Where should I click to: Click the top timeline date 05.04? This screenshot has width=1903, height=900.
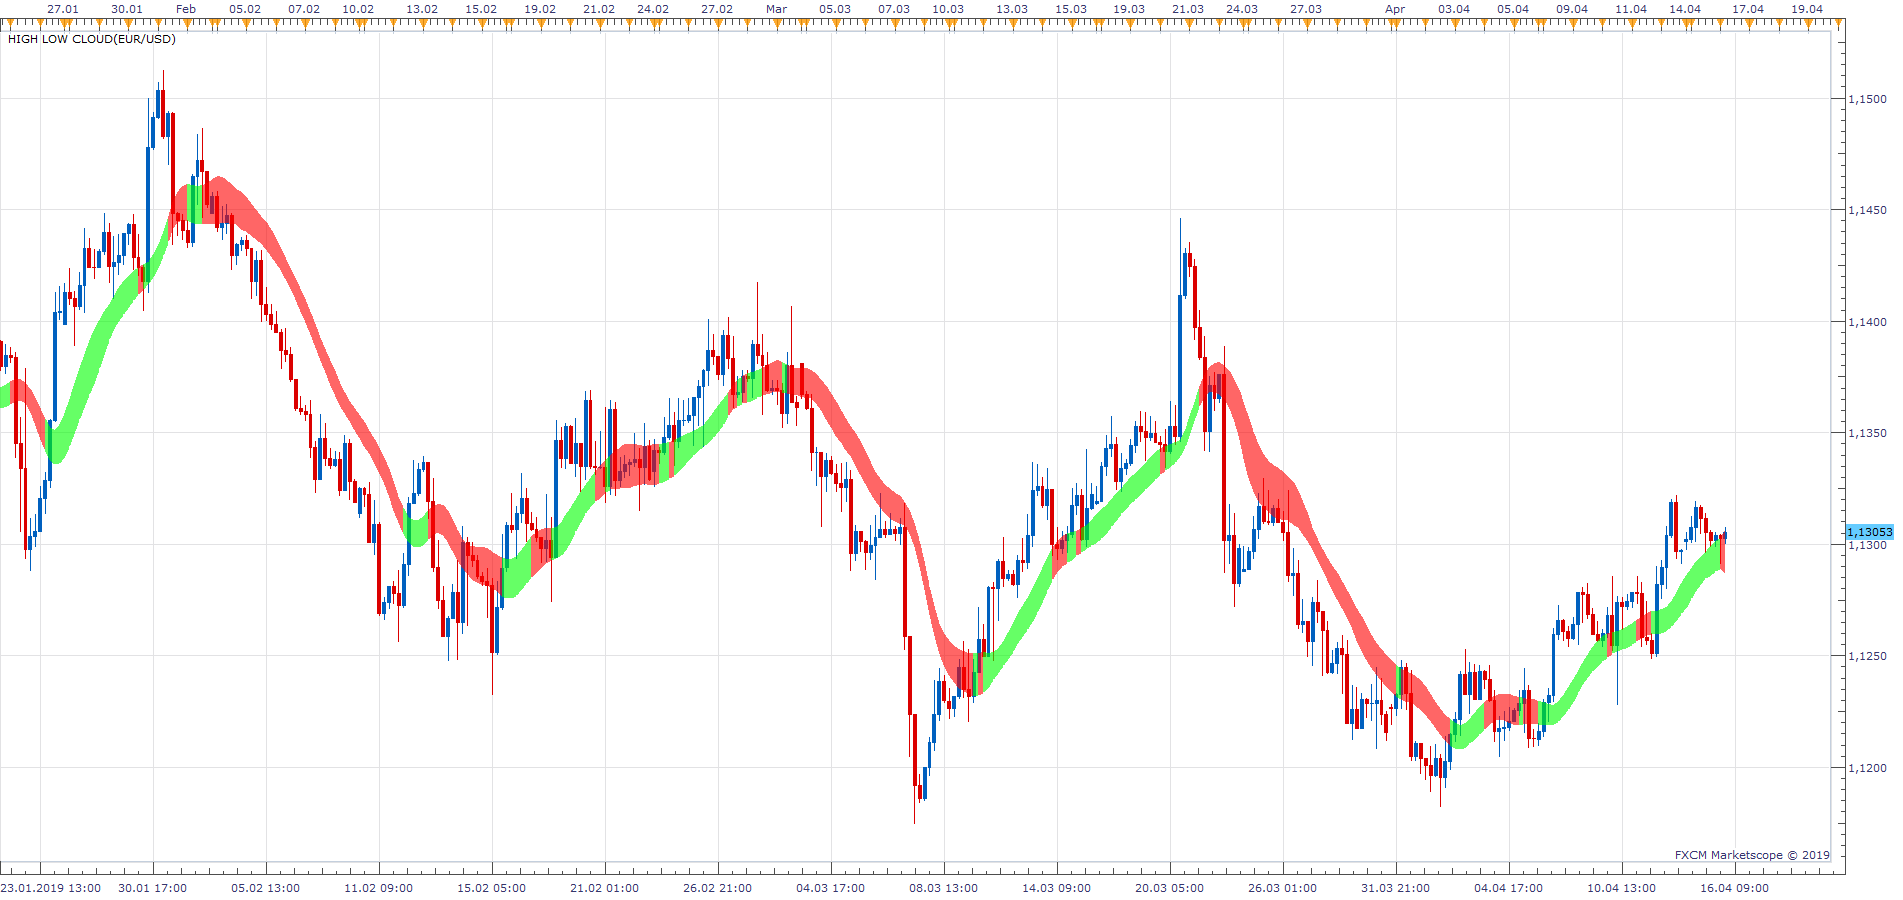pyautogui.click(x=1513, y=9)
